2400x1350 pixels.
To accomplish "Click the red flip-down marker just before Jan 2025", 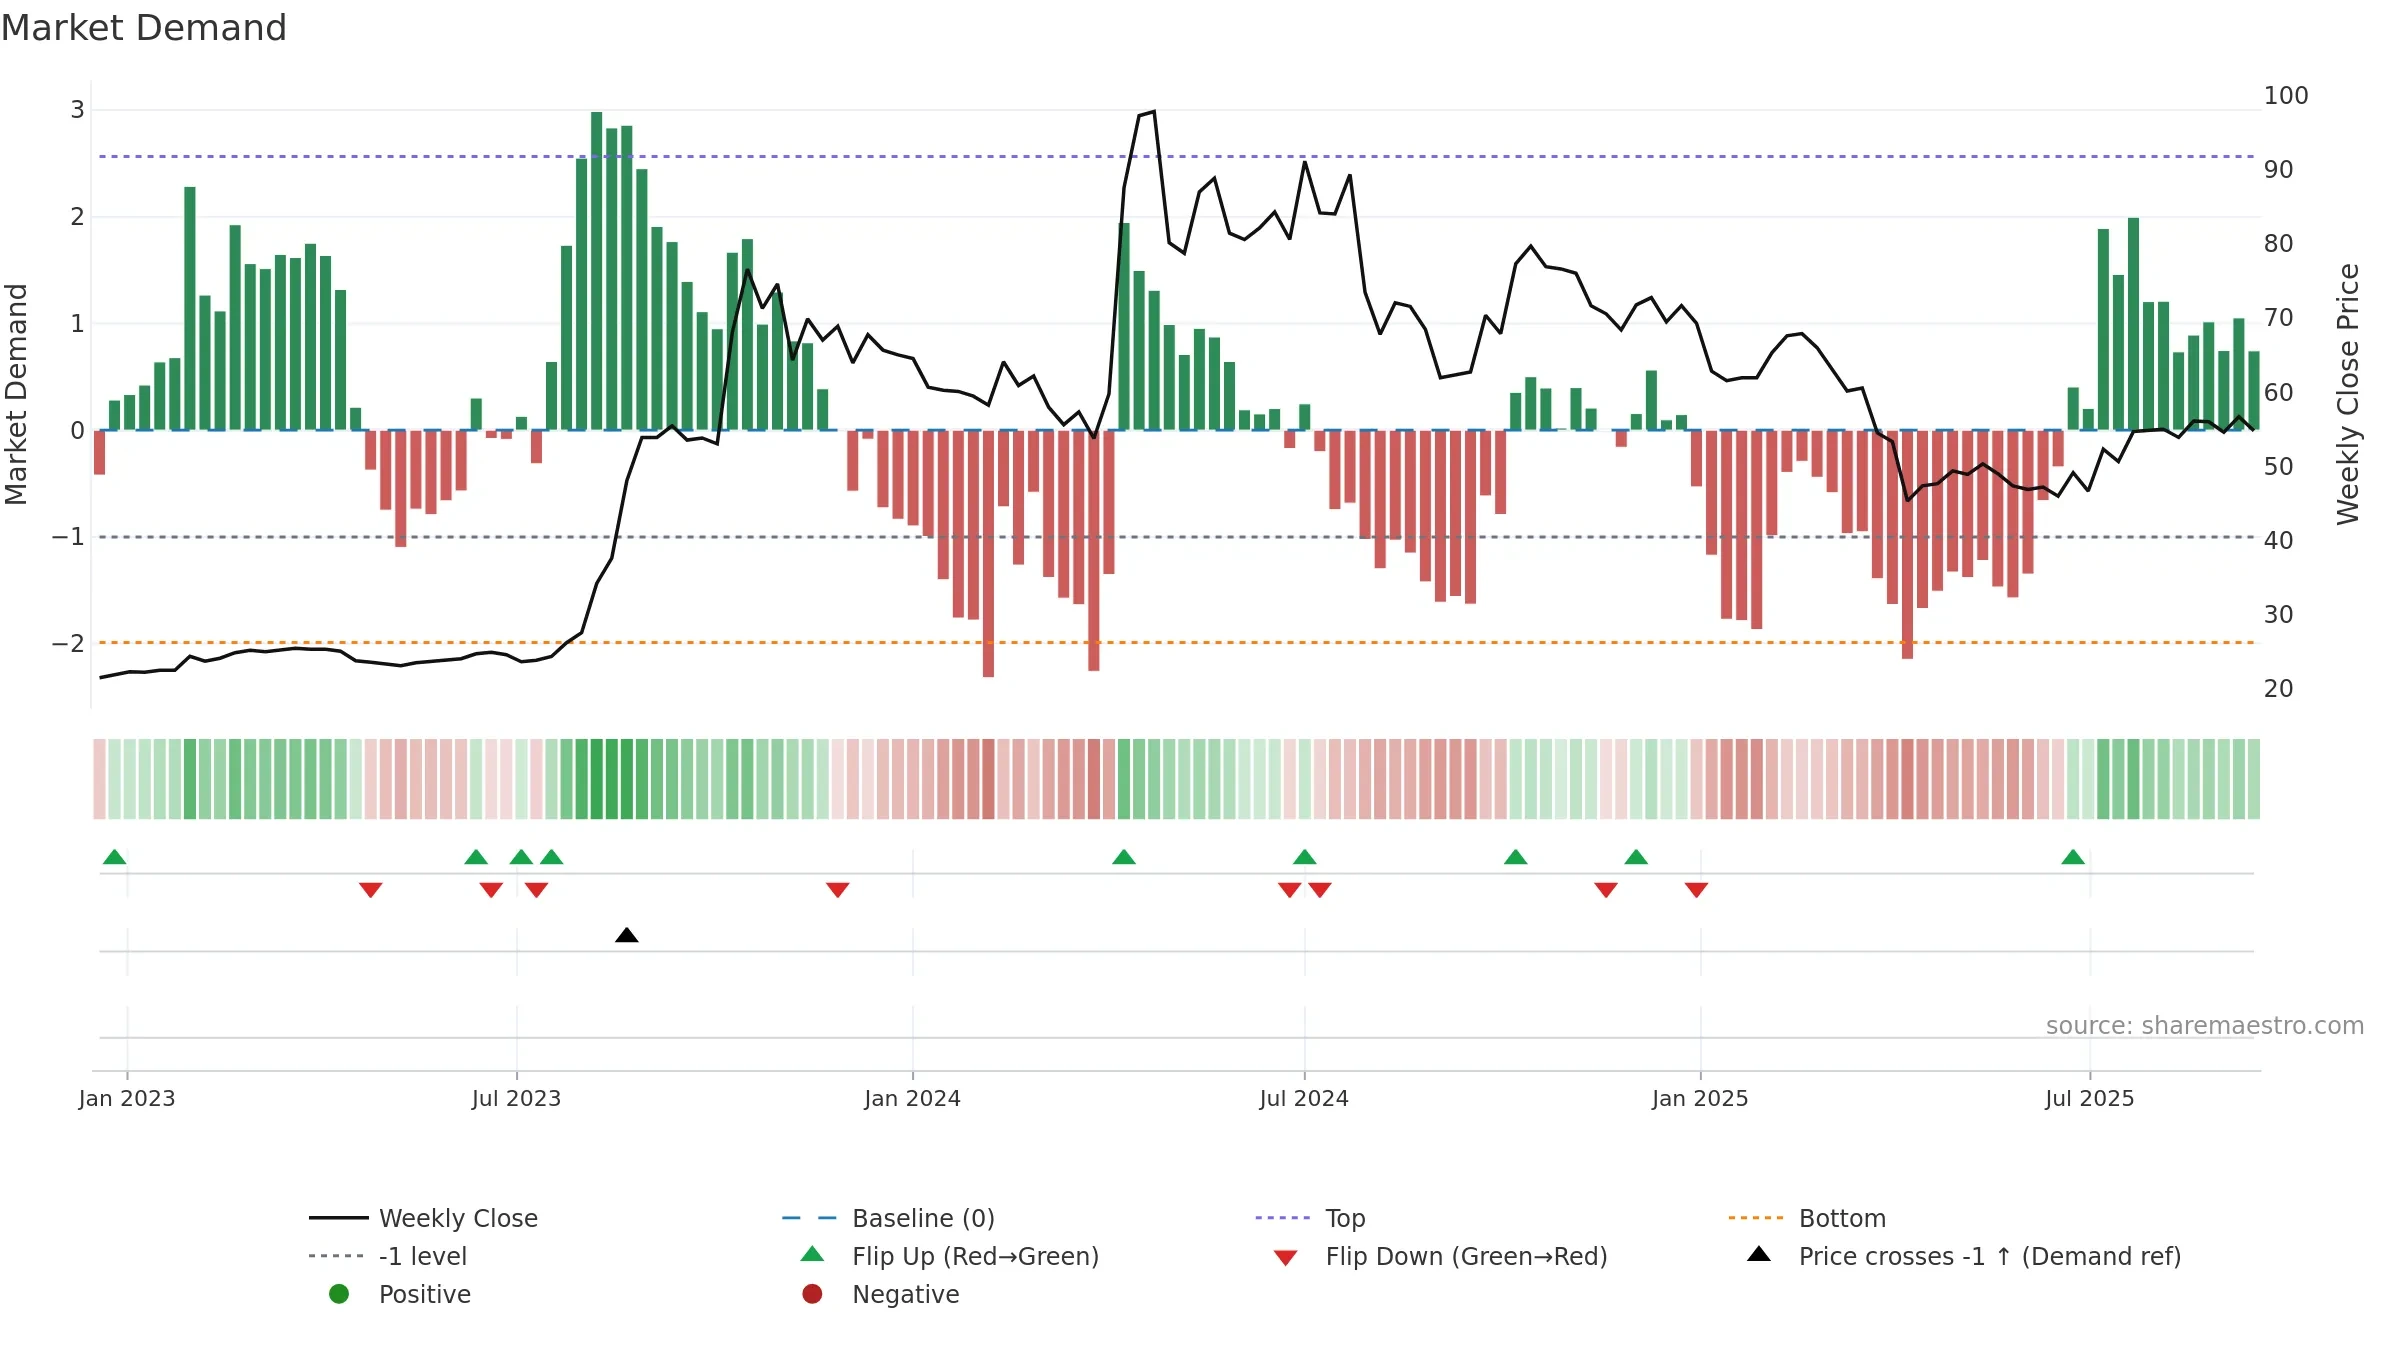I will [x=1696, y=890].
